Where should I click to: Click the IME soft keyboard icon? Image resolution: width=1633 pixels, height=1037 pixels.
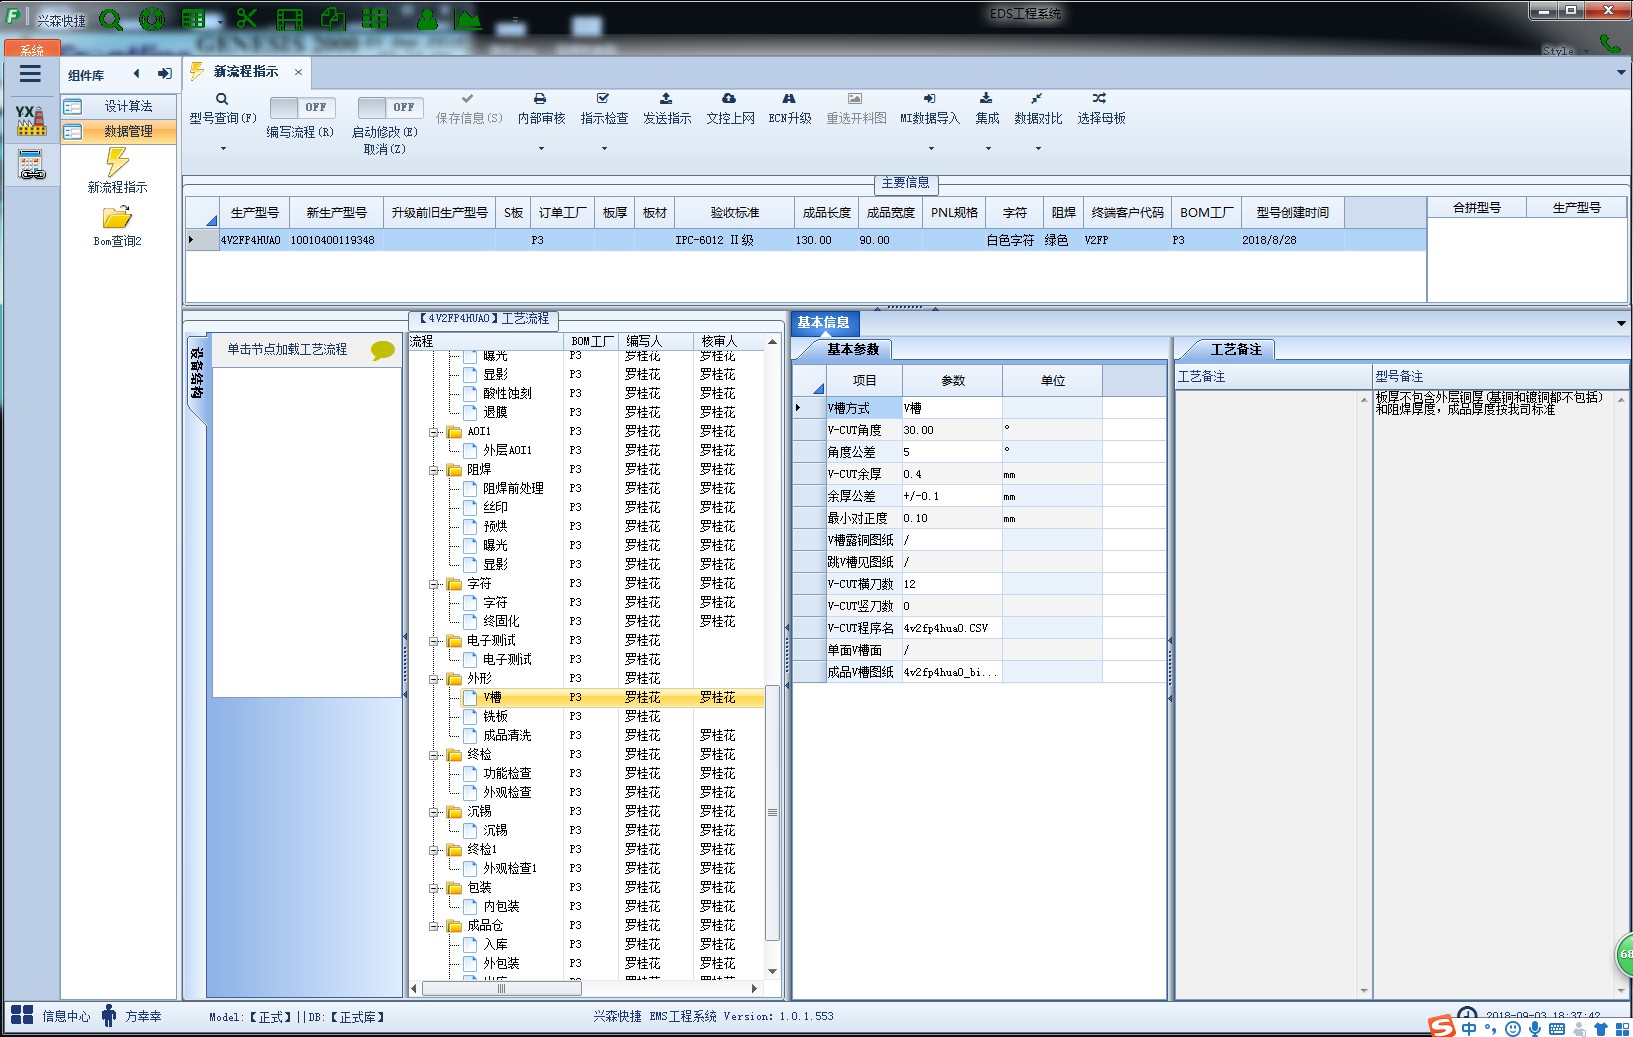1557,1028
